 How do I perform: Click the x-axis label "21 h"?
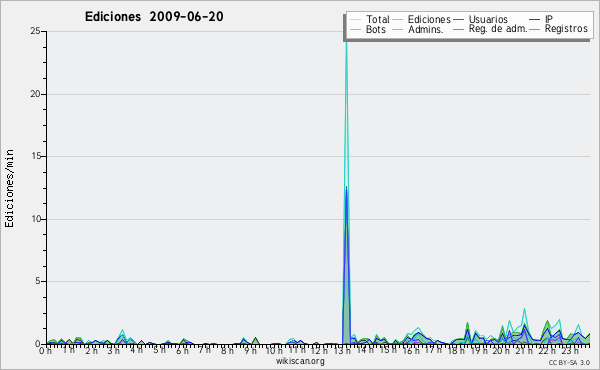pos(524,350)
